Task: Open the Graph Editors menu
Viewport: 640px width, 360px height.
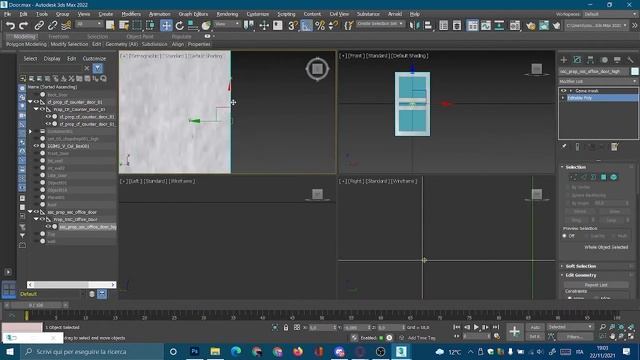Action: click(193, 14)
